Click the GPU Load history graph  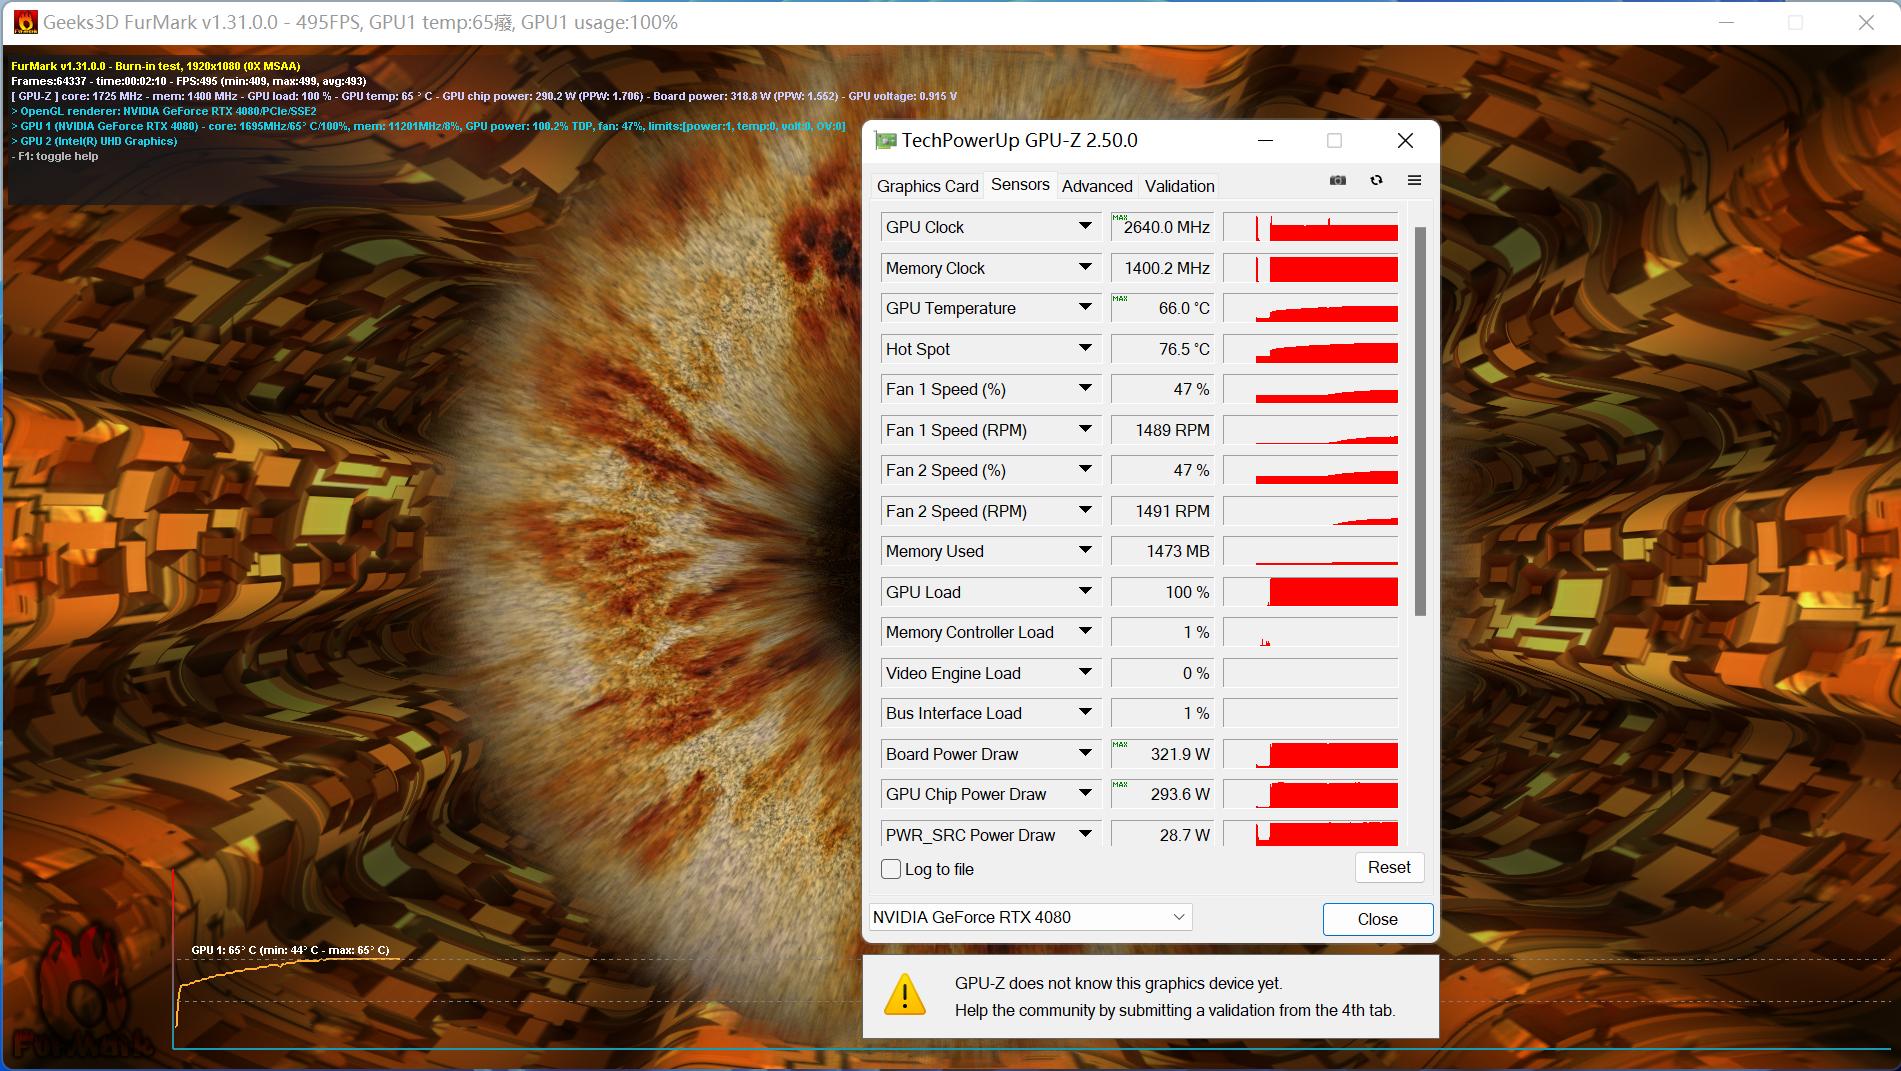(x=1310, y=592)
